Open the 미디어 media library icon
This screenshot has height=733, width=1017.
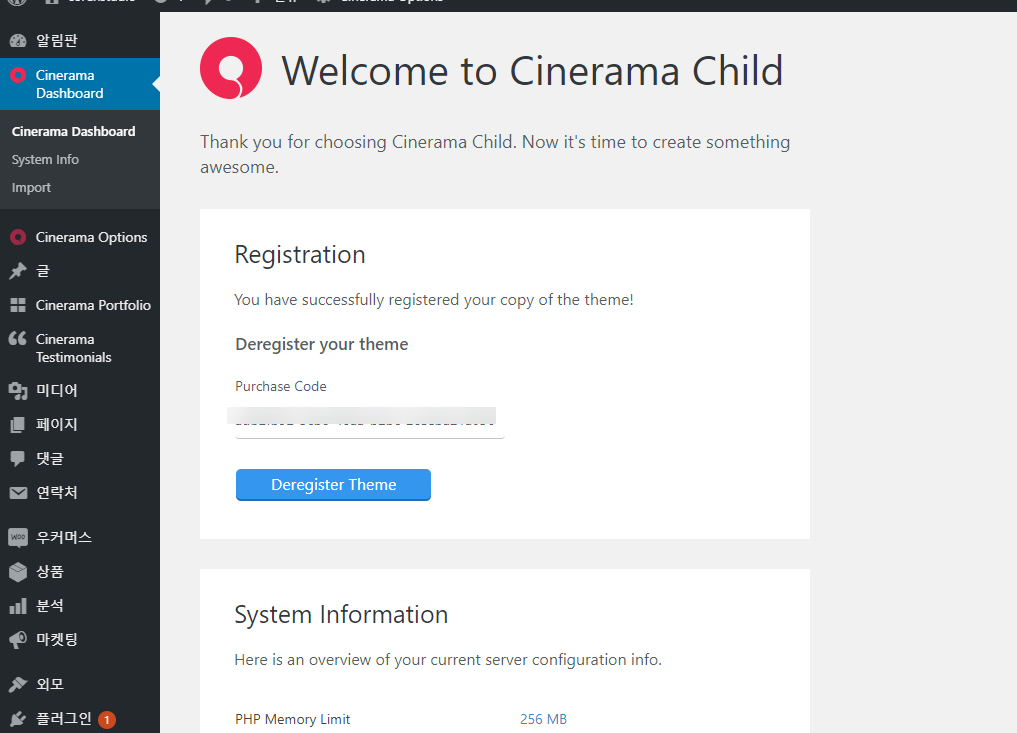18,391
